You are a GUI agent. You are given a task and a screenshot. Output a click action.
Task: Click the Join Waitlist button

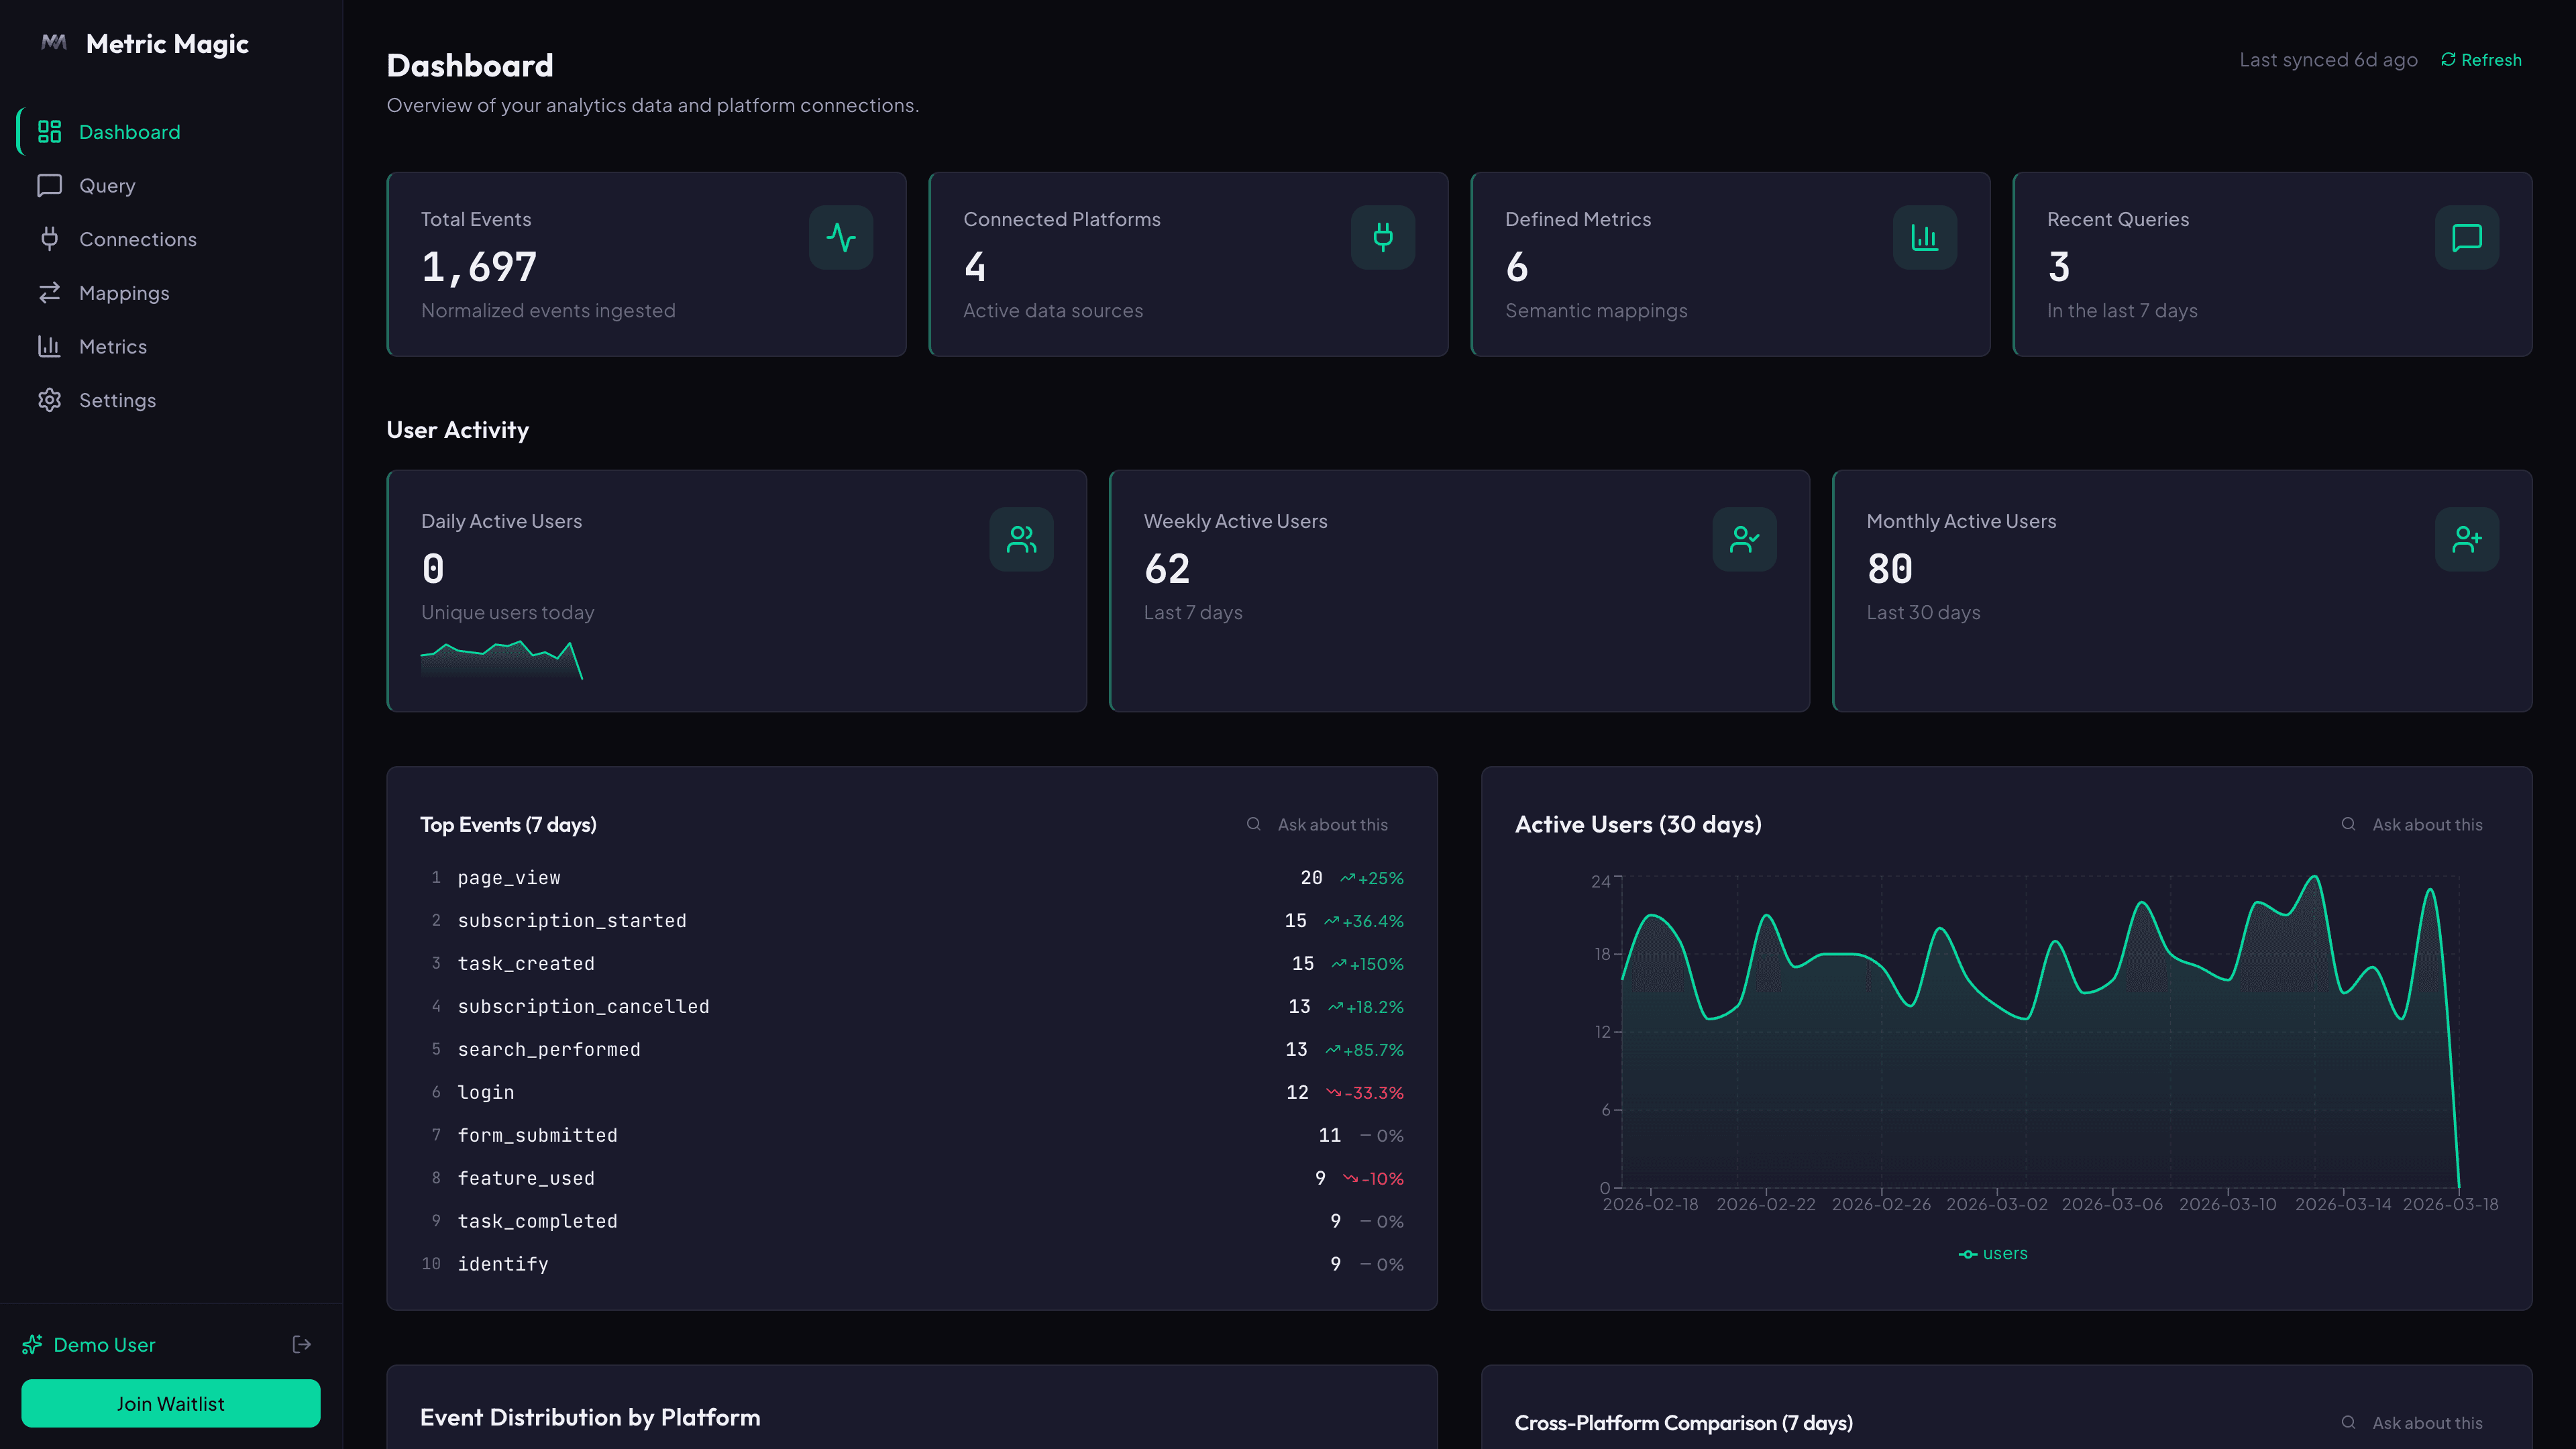pos(170,1403)
